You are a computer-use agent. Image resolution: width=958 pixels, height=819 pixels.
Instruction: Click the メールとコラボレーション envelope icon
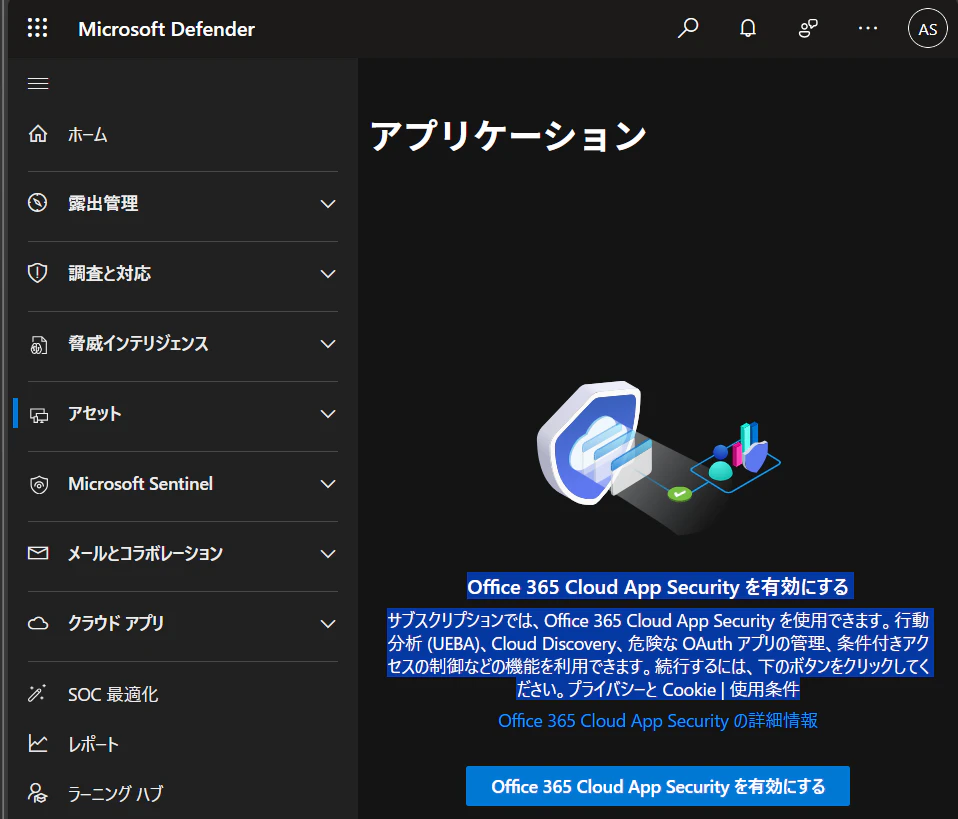(38, 553)
